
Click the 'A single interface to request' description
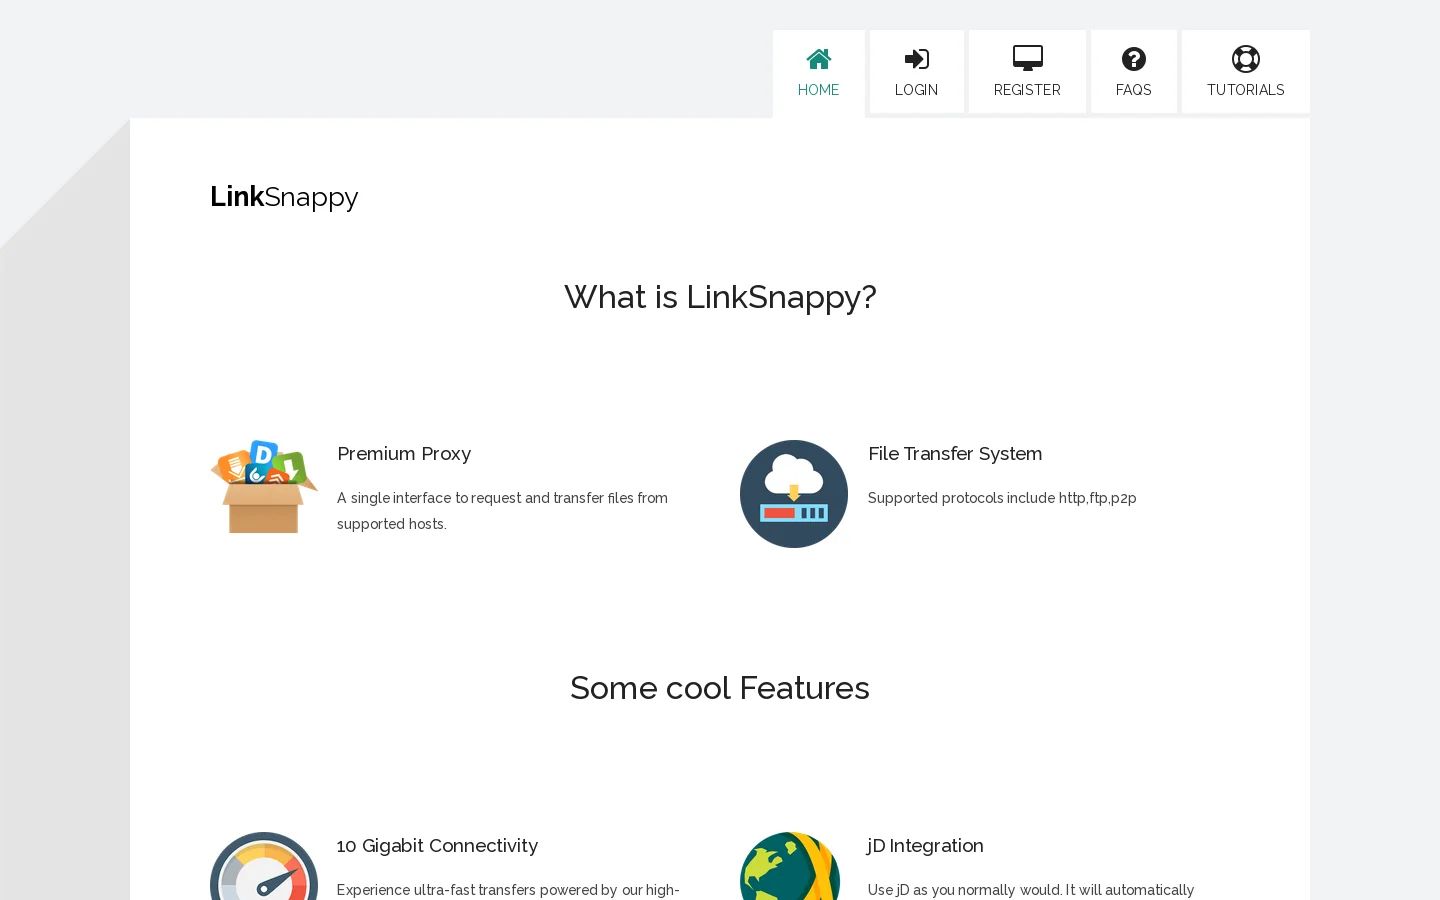point(502,511)
